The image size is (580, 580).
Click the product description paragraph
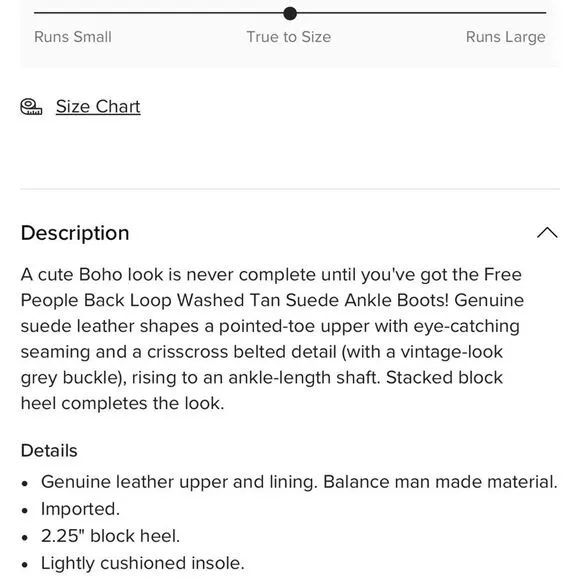pyautogui.click(x=272, y=339)
